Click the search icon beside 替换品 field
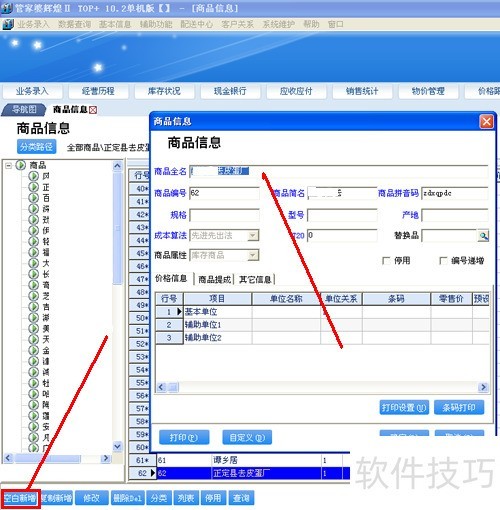This screenshot has height=510, width=500. click(483, 236)
